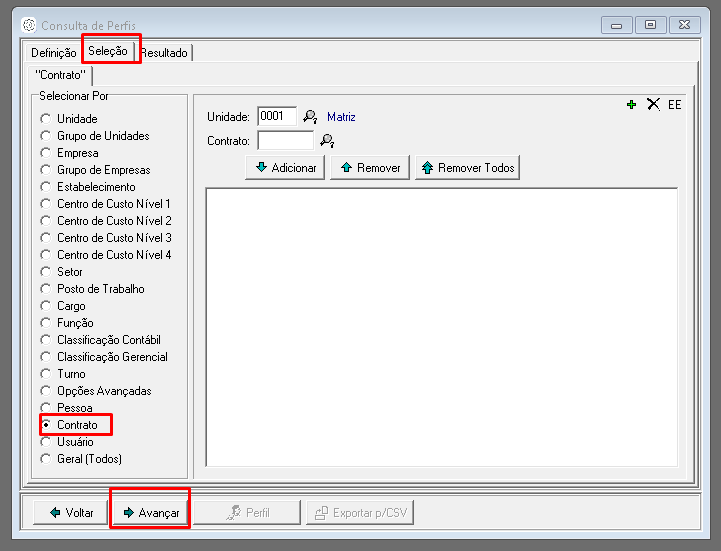
Task: Select the Unidade radio option
Action: (x=45, y=119)
